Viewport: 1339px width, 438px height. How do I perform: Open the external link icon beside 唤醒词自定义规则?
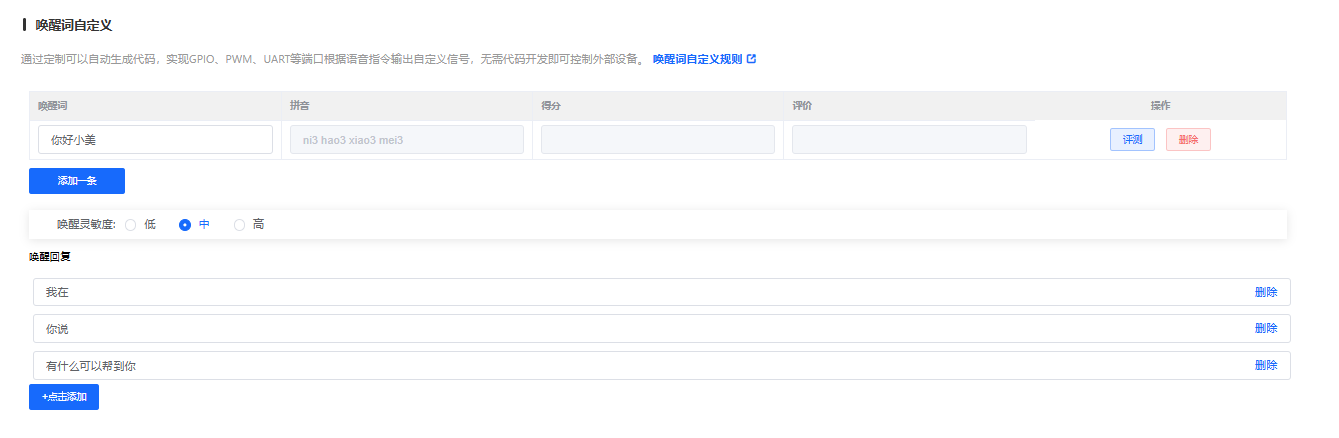click(751, 59)
